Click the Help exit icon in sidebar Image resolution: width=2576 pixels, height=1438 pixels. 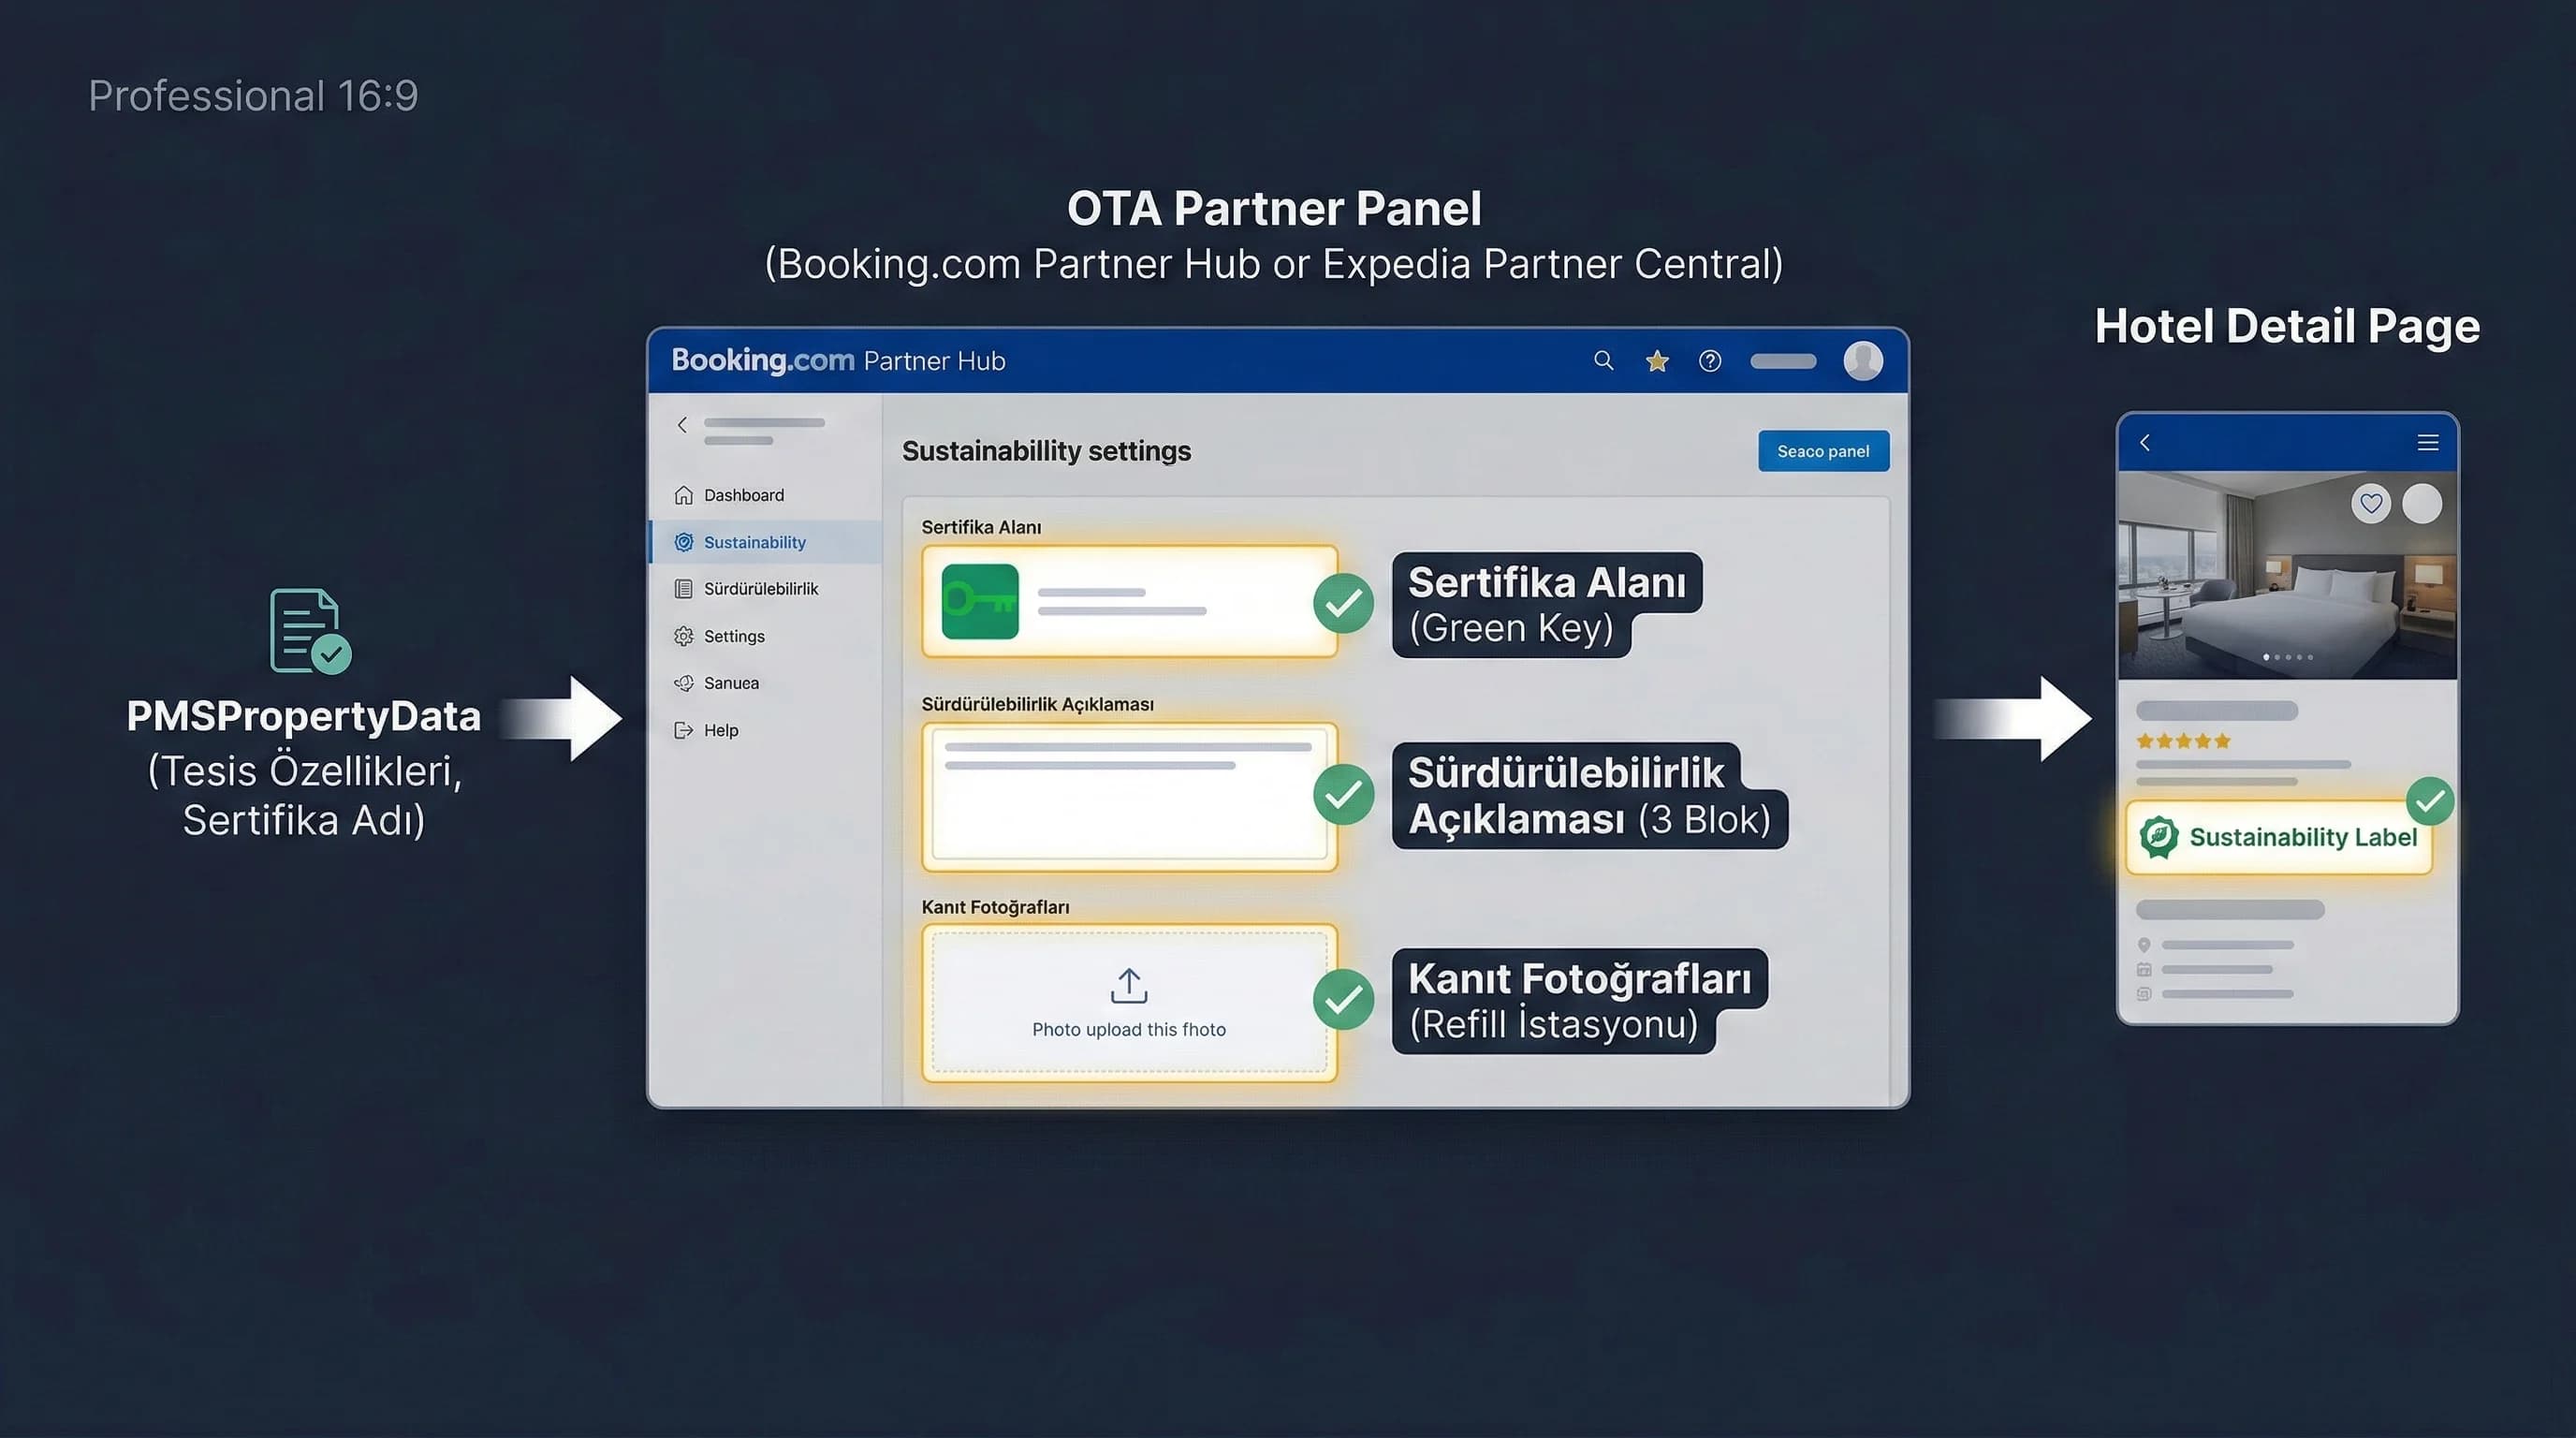click(684, 730)
